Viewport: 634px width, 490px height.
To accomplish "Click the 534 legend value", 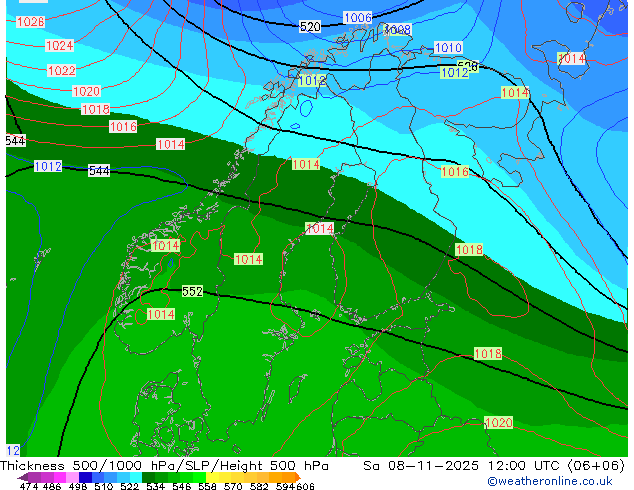I will 155,486.
